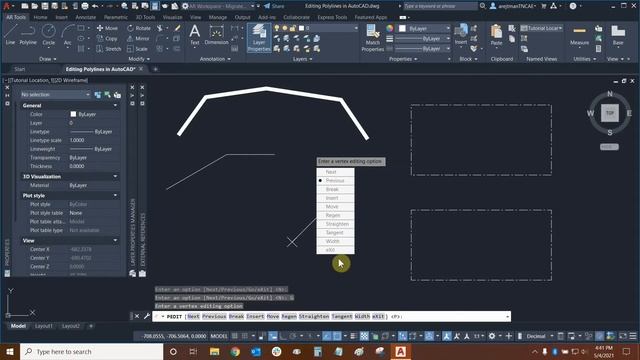Viewport: 640px width, 360px height.
Task: Open the Decimal units dropdown in status bar
Action: [539, 336]
